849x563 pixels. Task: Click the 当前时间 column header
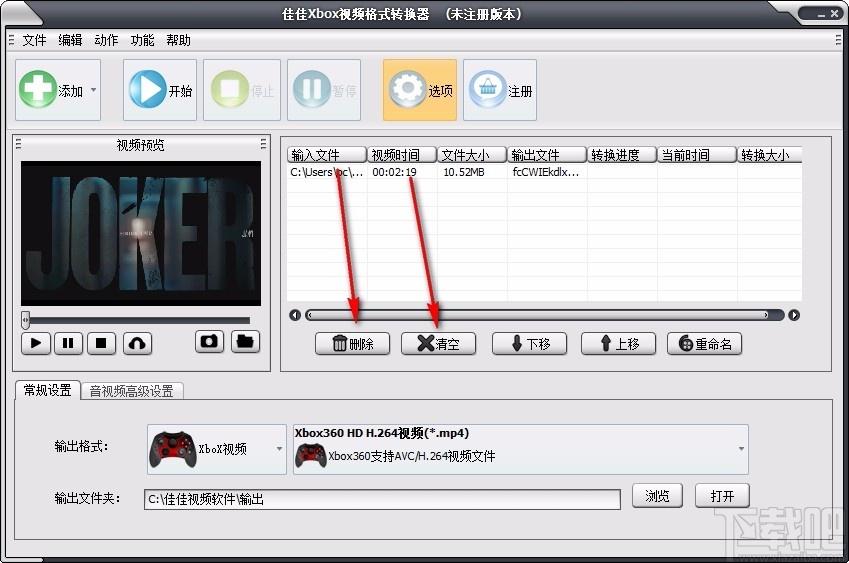[x=697, y=155]
